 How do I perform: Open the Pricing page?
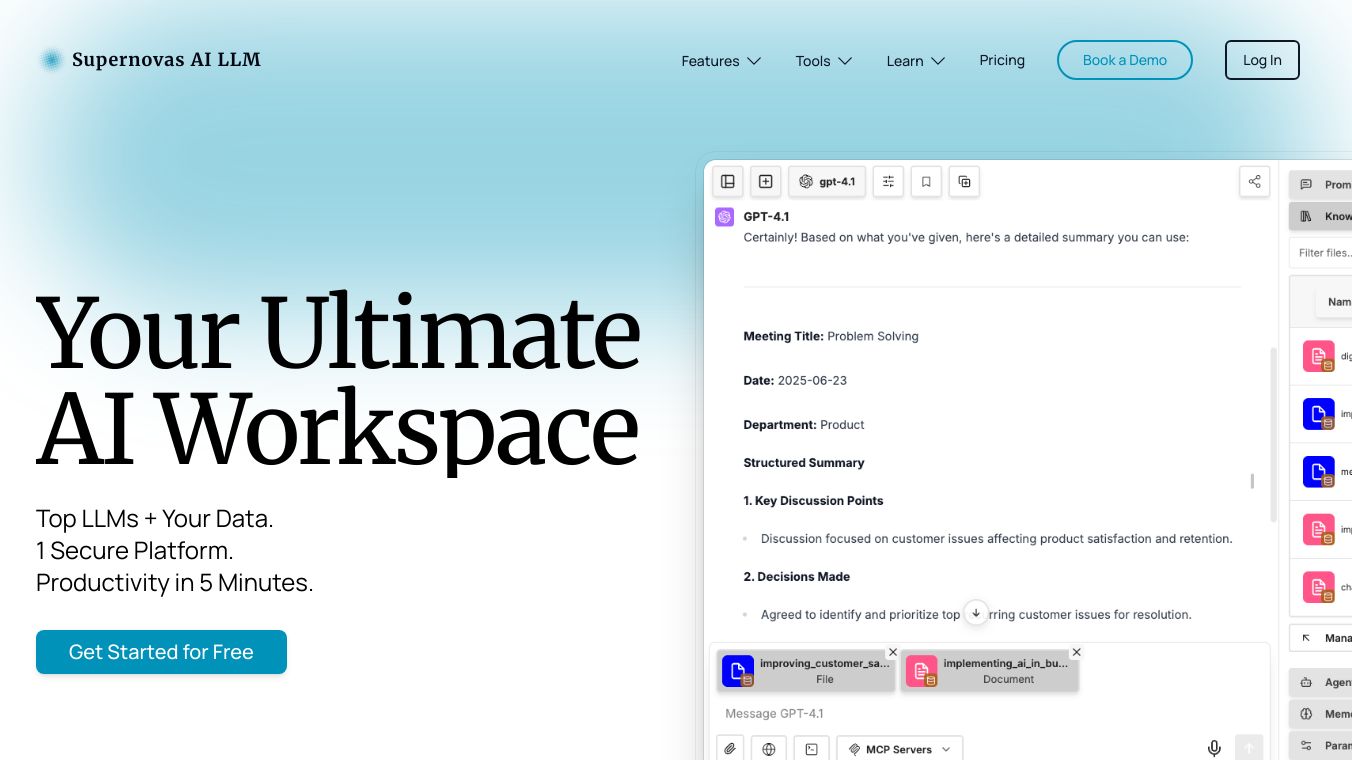click(1002, 60)
